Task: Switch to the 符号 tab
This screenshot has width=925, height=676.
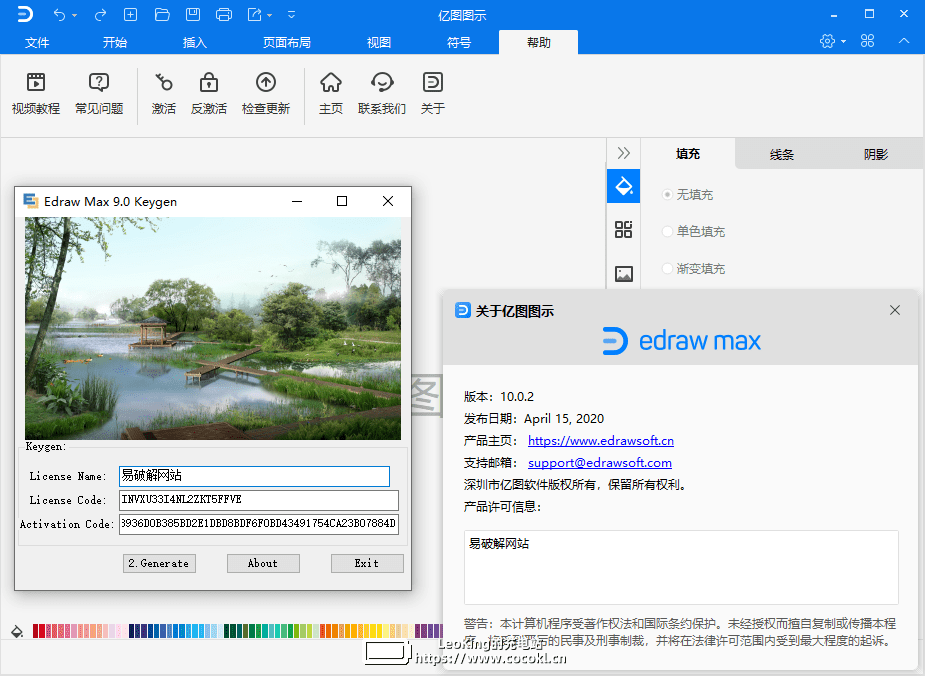Action: tap(459, 42)
